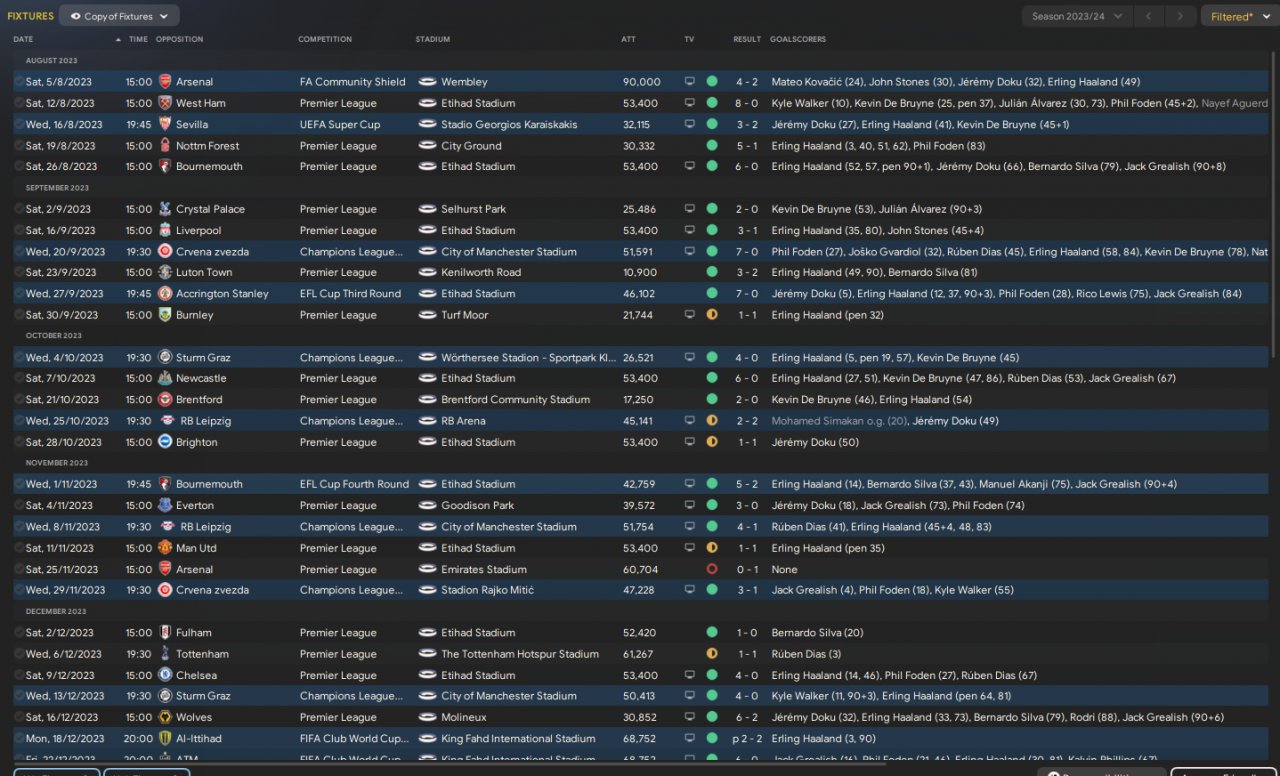Select the Kenilworth Road stadium name
The width and height of the screenshot is (1280, 776).
click(x=481, y=272)
